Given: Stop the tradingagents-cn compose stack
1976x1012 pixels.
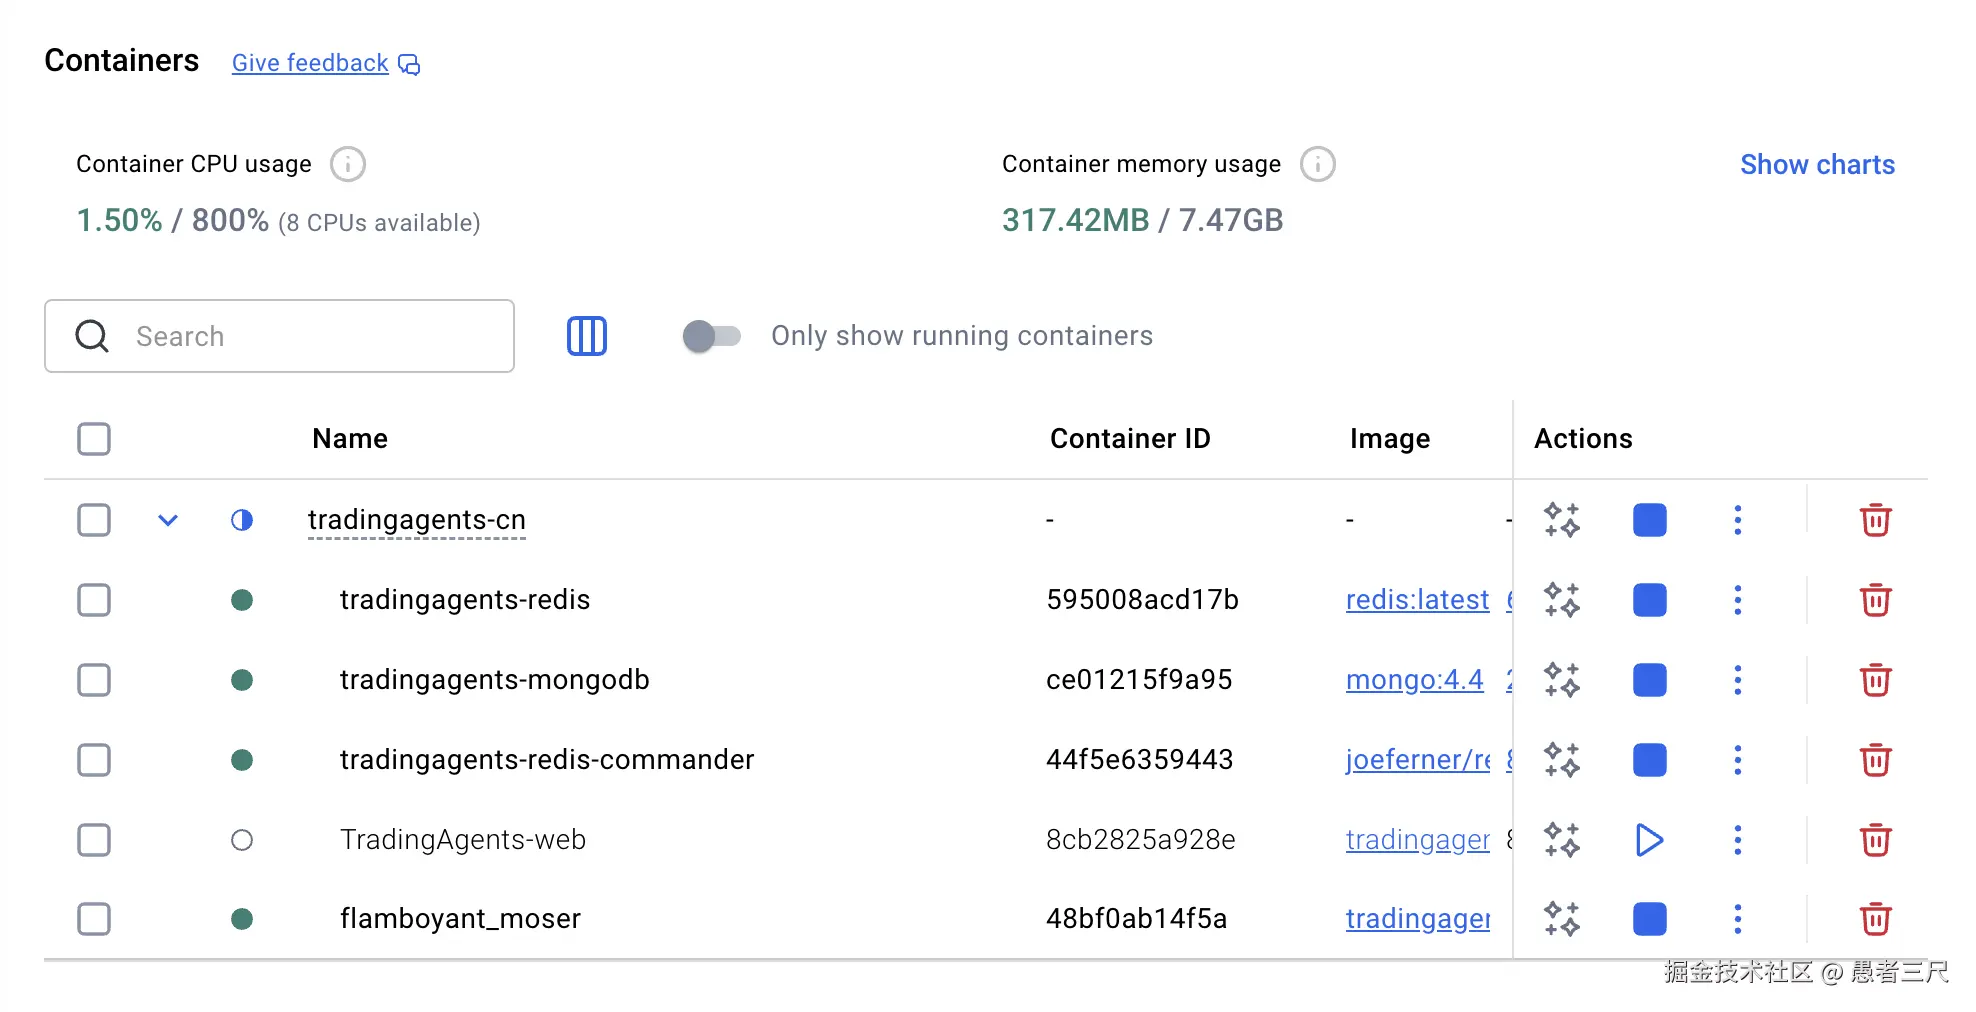Looking at the screenshot, I should (x=1649, y=520).
